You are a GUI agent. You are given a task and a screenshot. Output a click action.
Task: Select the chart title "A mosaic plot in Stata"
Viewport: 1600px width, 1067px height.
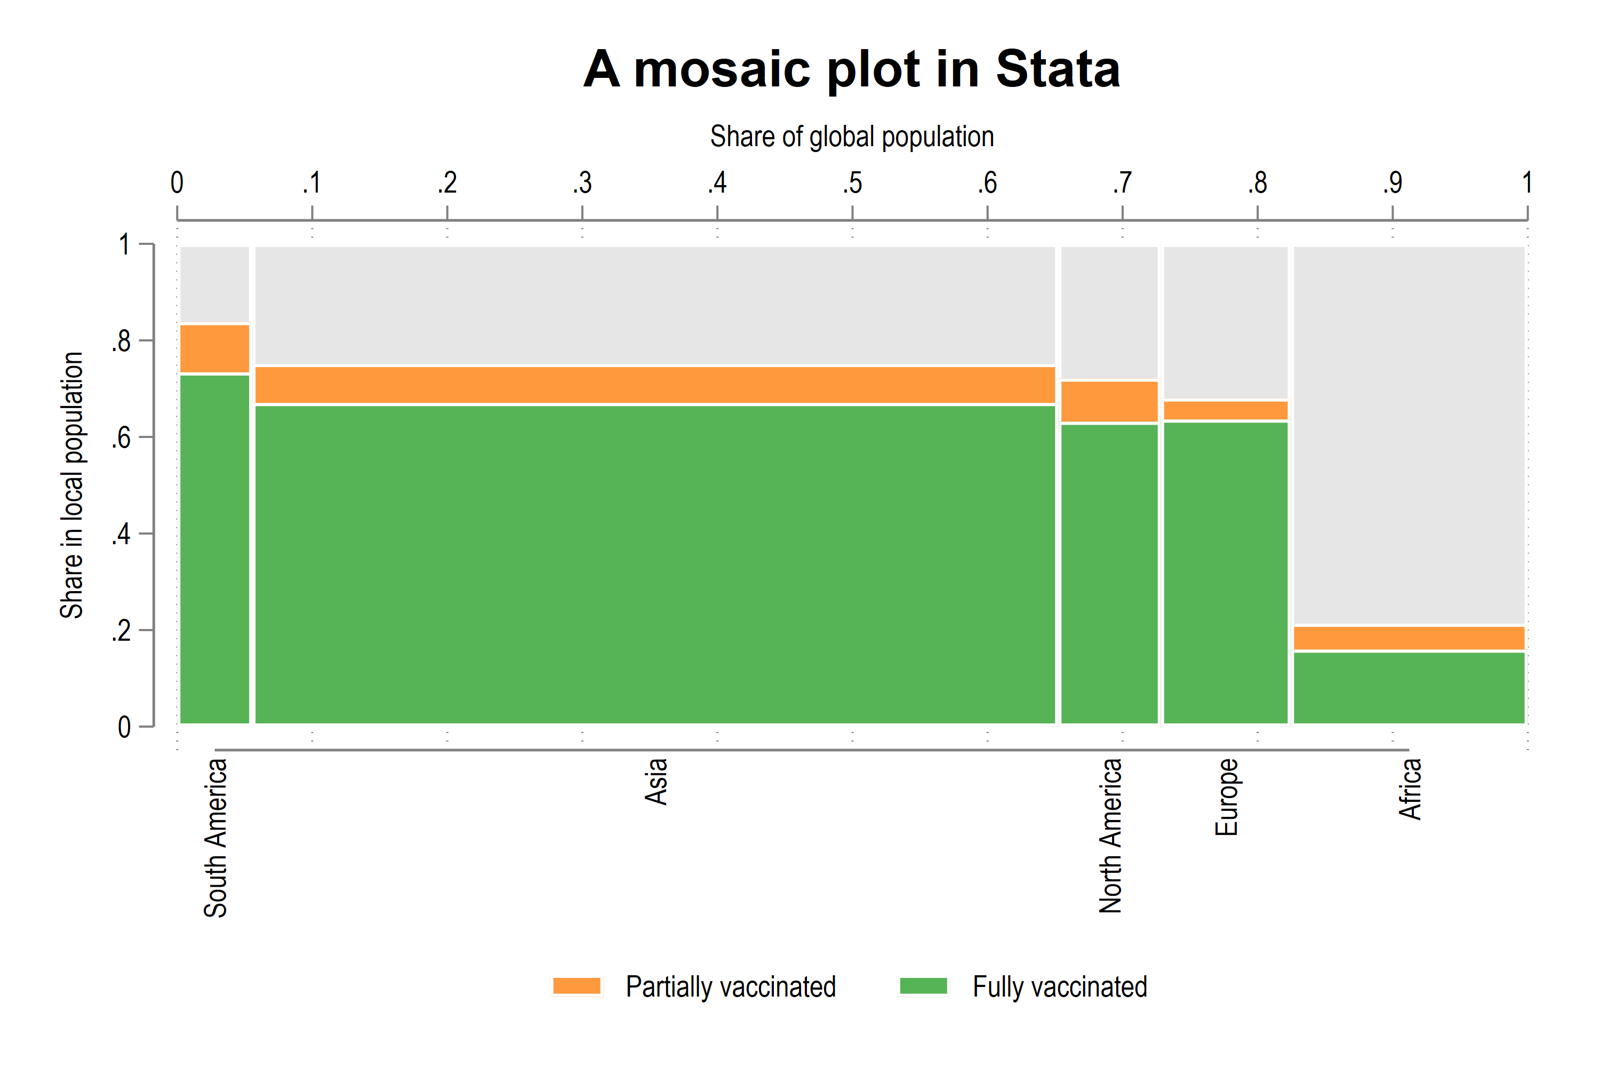click(851, 69)
